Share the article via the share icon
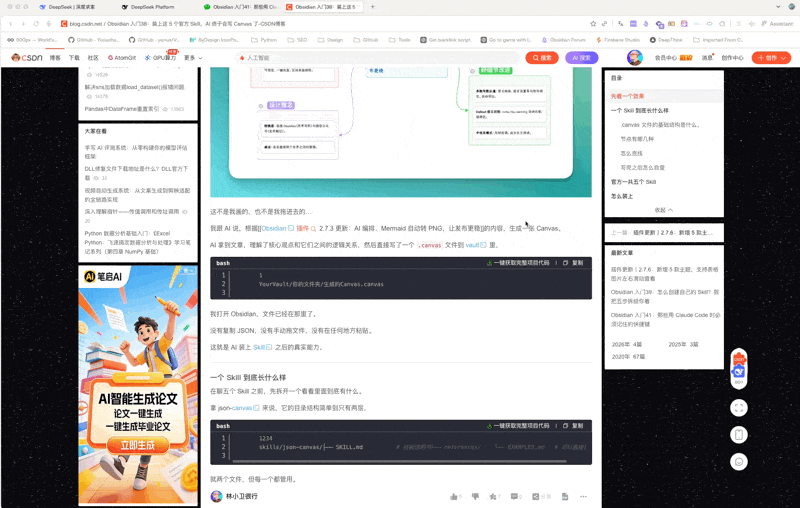 coord(536,496)
